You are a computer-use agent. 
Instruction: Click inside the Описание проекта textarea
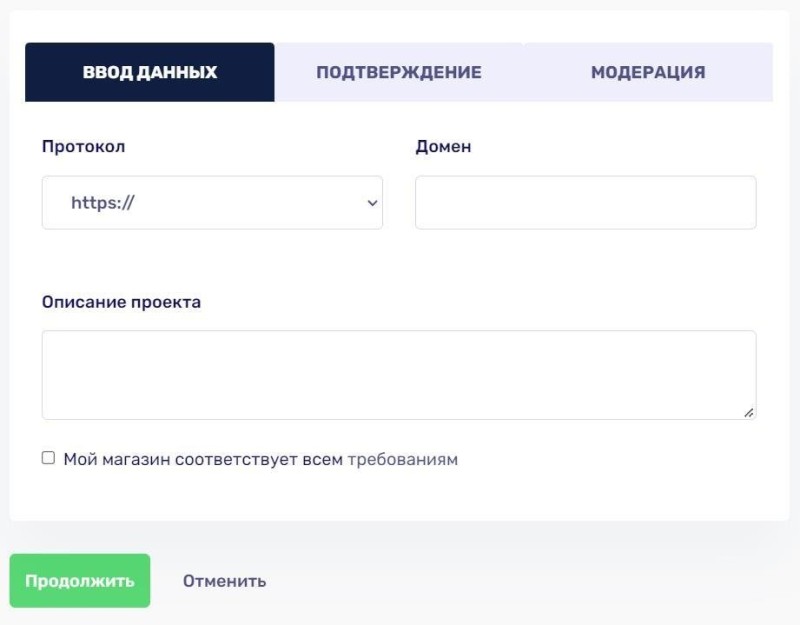coord(398,375)
